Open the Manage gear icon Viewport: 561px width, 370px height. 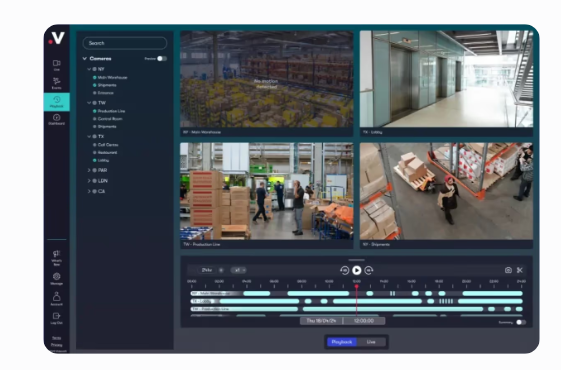(57, 278)
